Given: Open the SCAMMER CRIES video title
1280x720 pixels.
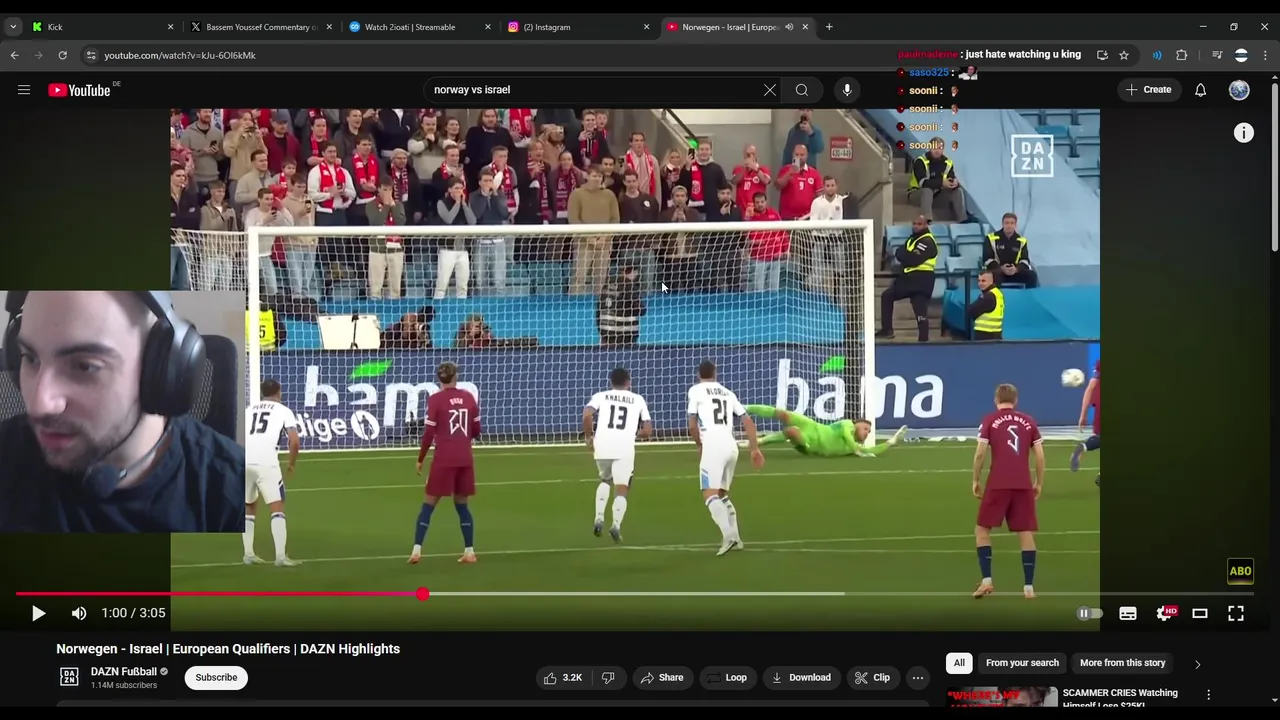Looking at the screenshot, I should pos(1120,698).
